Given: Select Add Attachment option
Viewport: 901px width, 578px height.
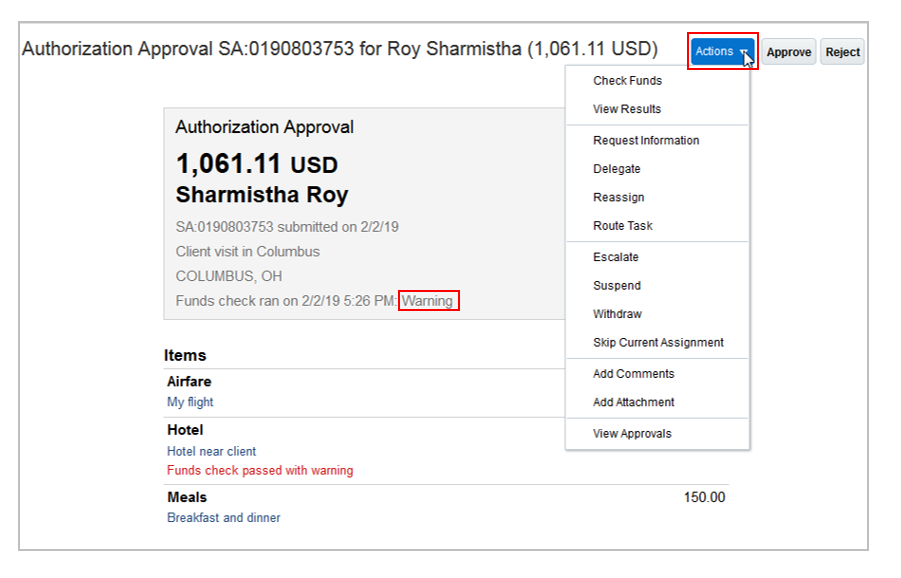Looking at the screenshot, I should click(x=634, y=402).
